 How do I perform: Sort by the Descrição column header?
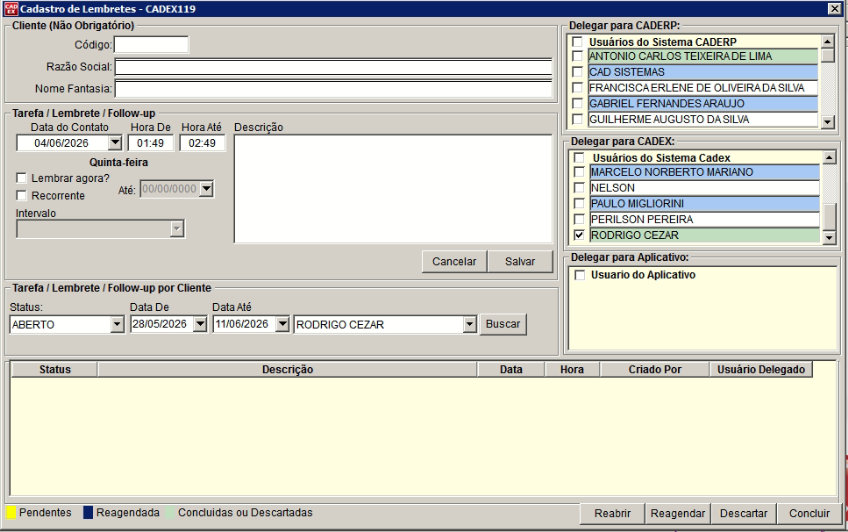pyautogui.click(x=287, y=369)
